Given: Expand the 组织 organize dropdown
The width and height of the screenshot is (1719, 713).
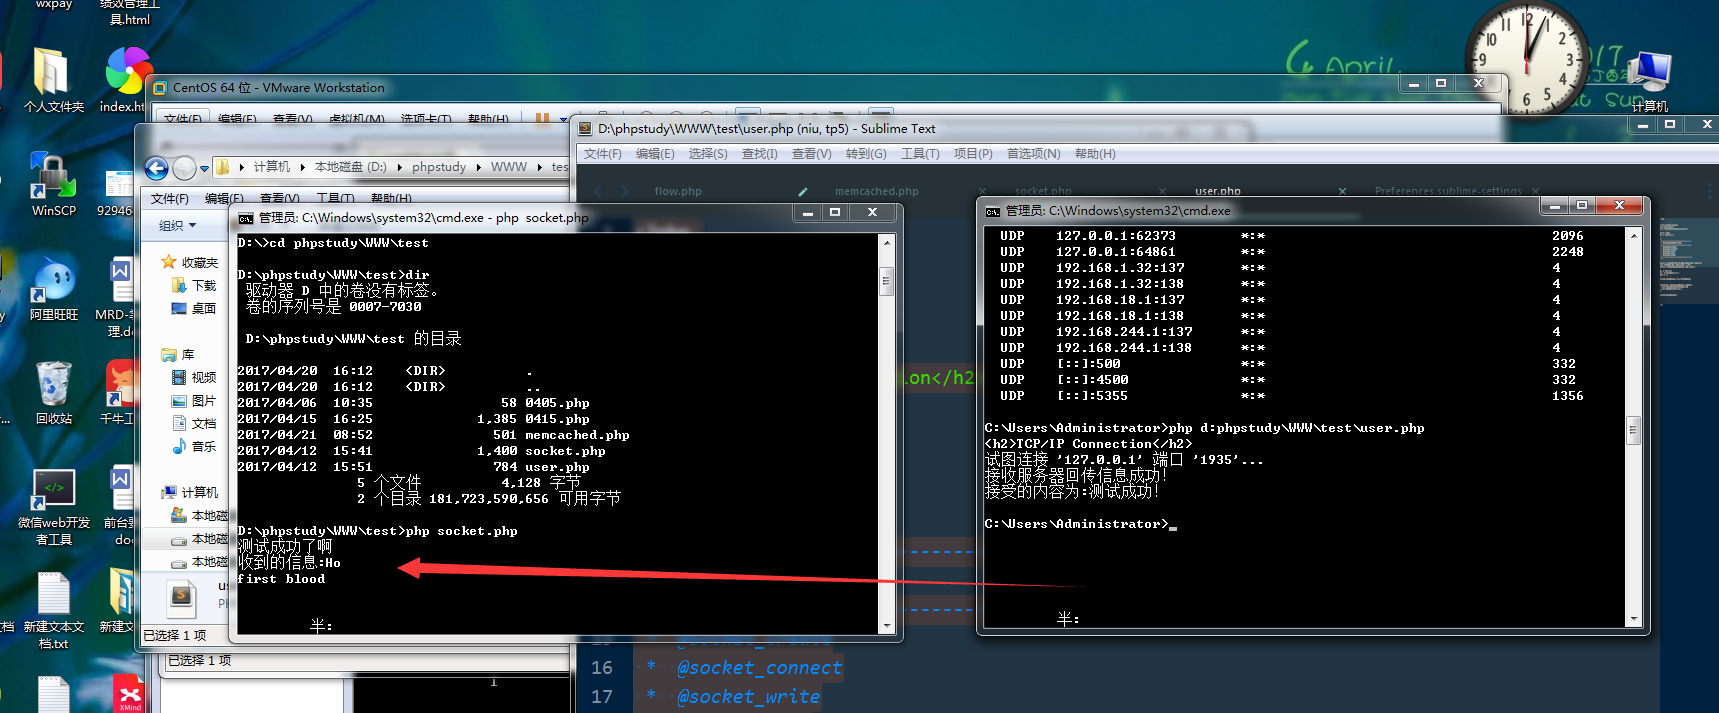Looking at the screenshot, I should point(178,226).
